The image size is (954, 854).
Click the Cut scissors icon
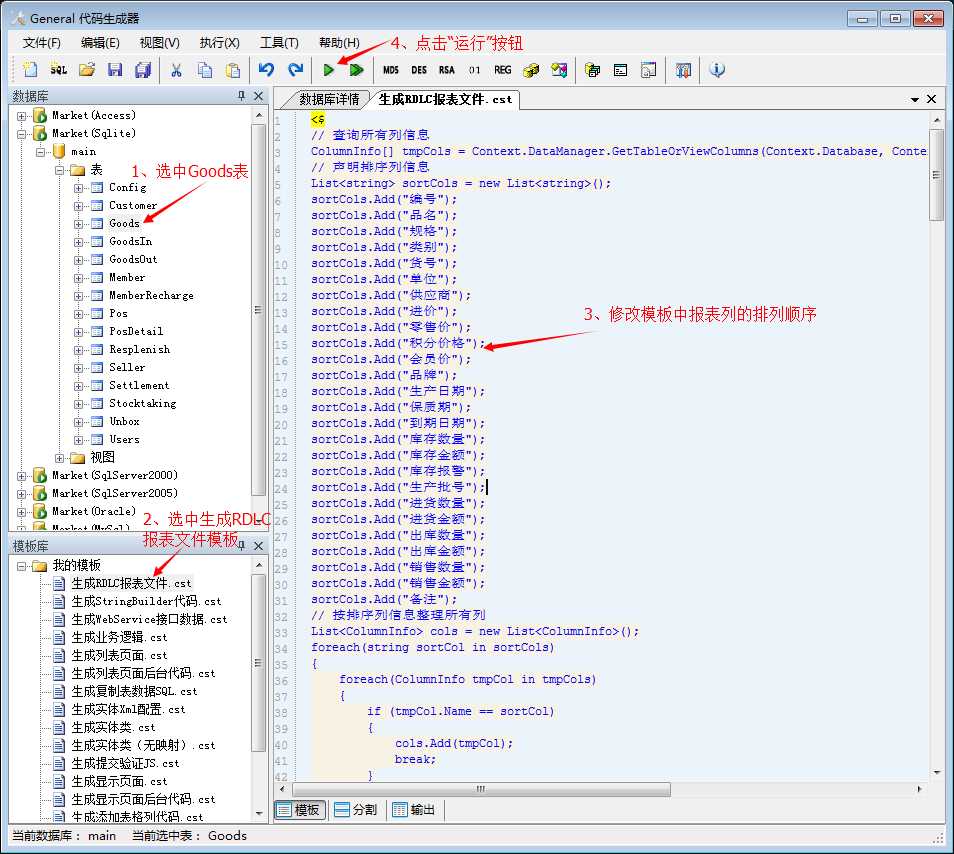pos(176,70)
